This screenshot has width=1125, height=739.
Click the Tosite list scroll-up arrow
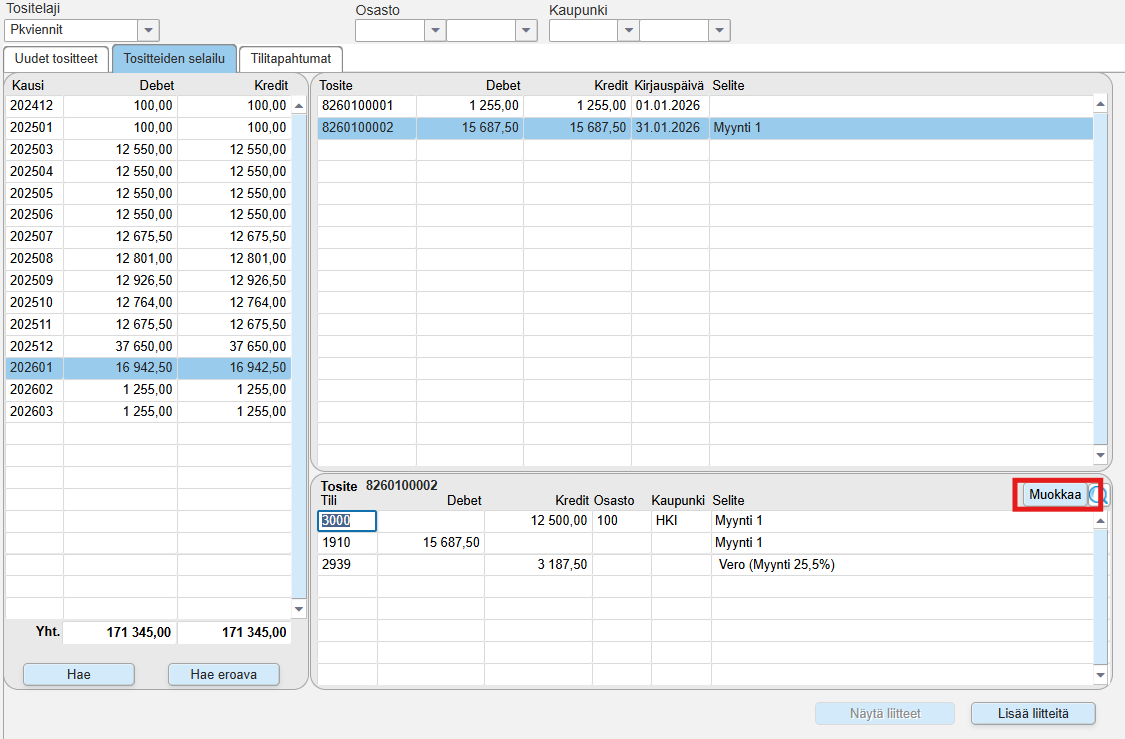coord(1101,105)
